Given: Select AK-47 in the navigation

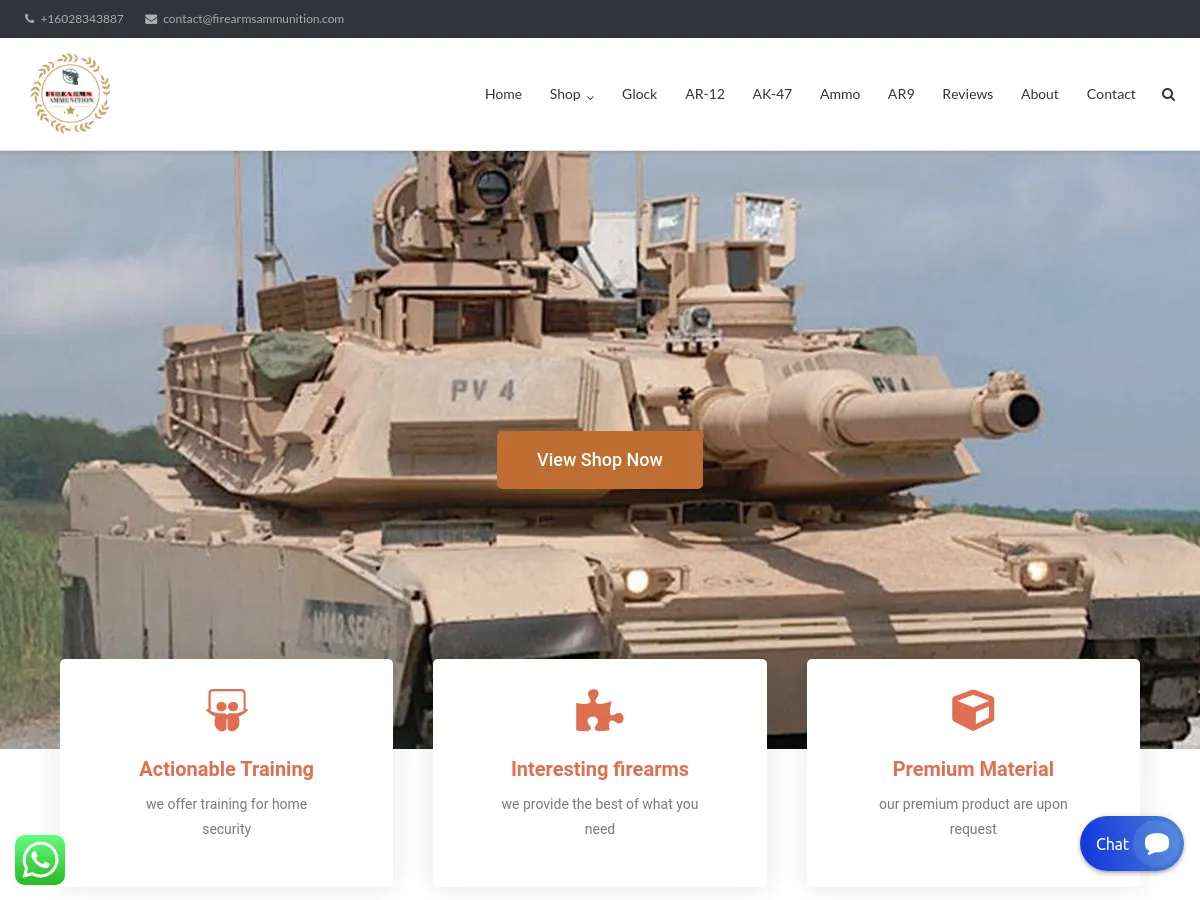Looking at the screenshot, I should (x=772, y=94).
